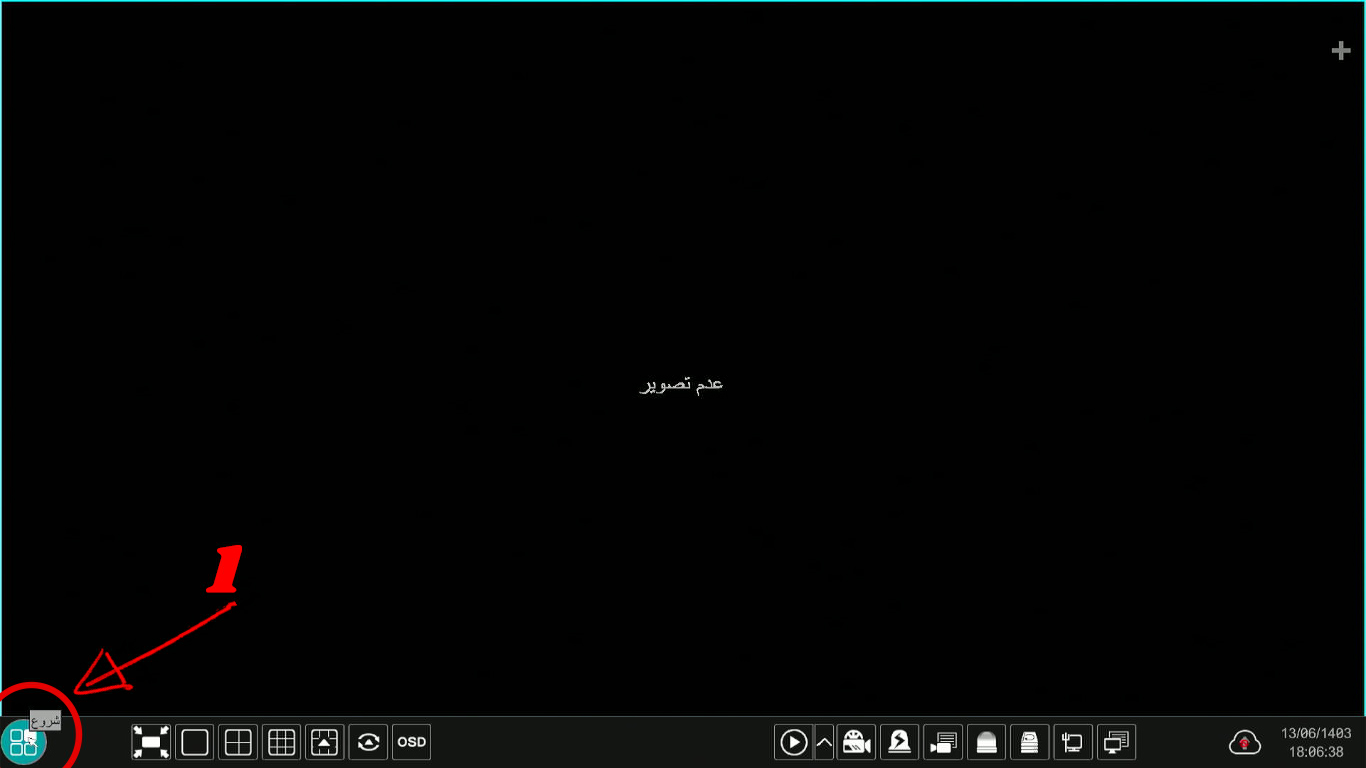
Task: Select the no-image camera window
Action: tap(683, 358)
